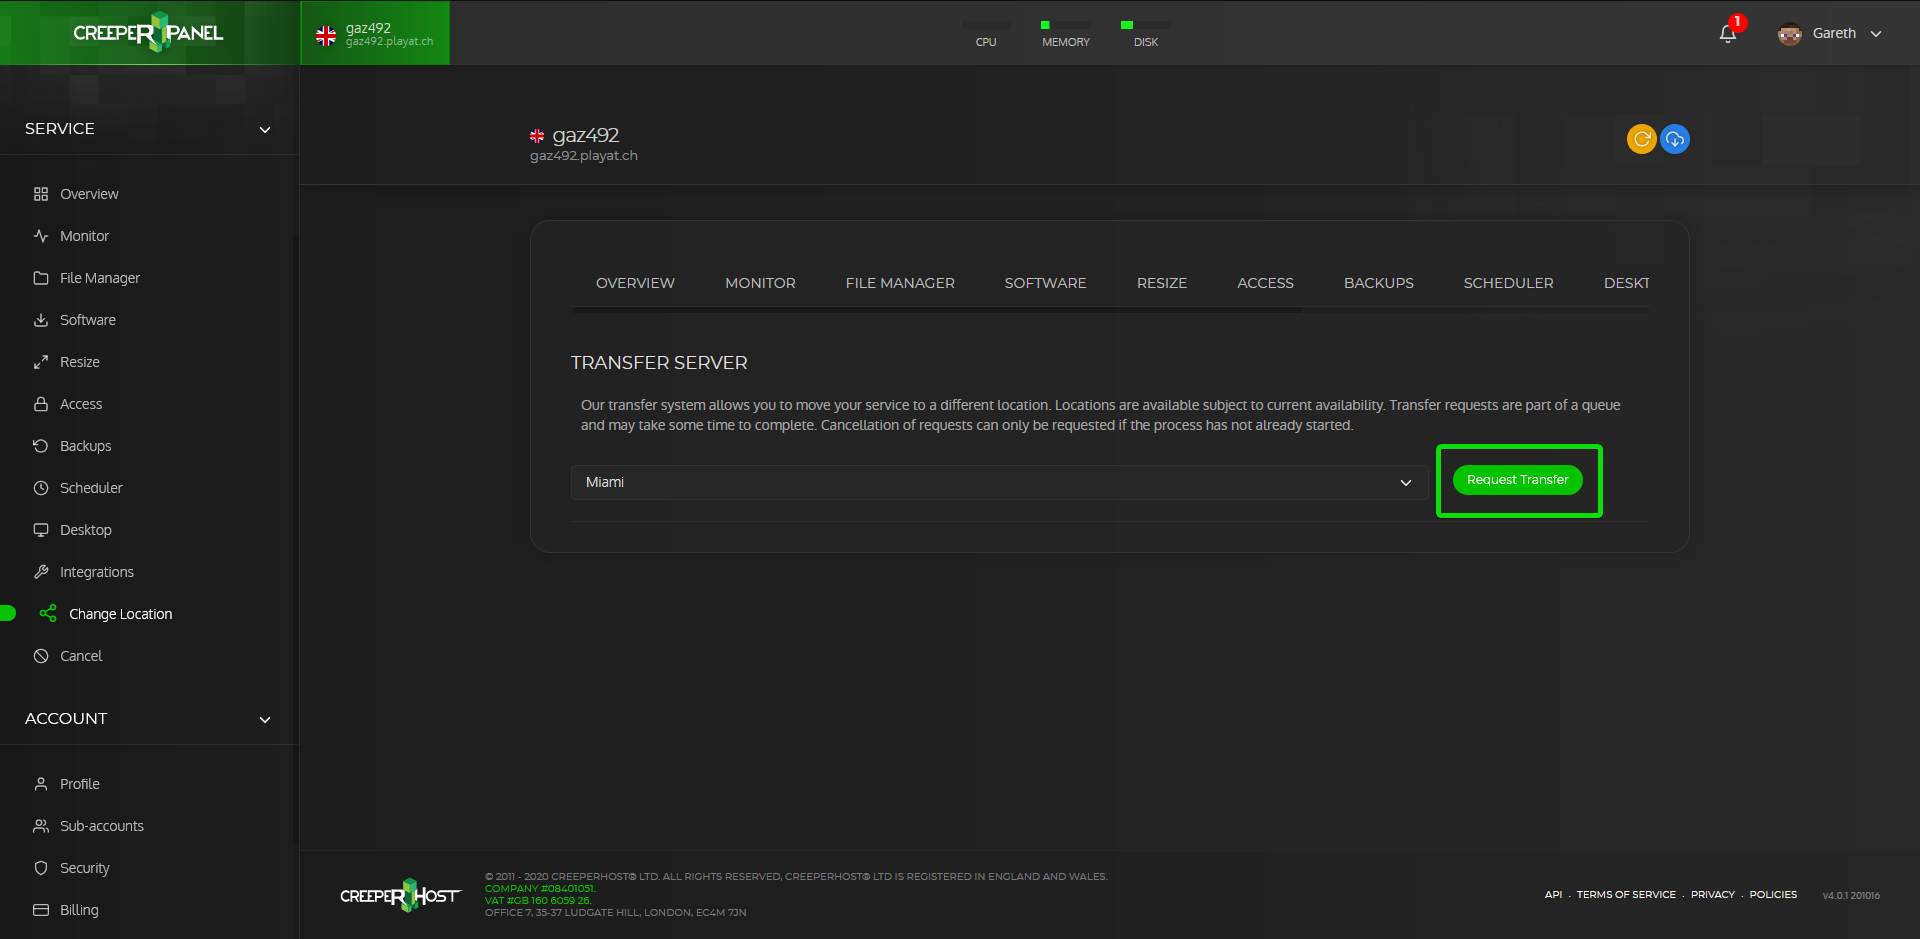Screen dimensions: 1920x939
Task: Click the gaz492.playat.ch address under heading
Action: click(584, 156)
